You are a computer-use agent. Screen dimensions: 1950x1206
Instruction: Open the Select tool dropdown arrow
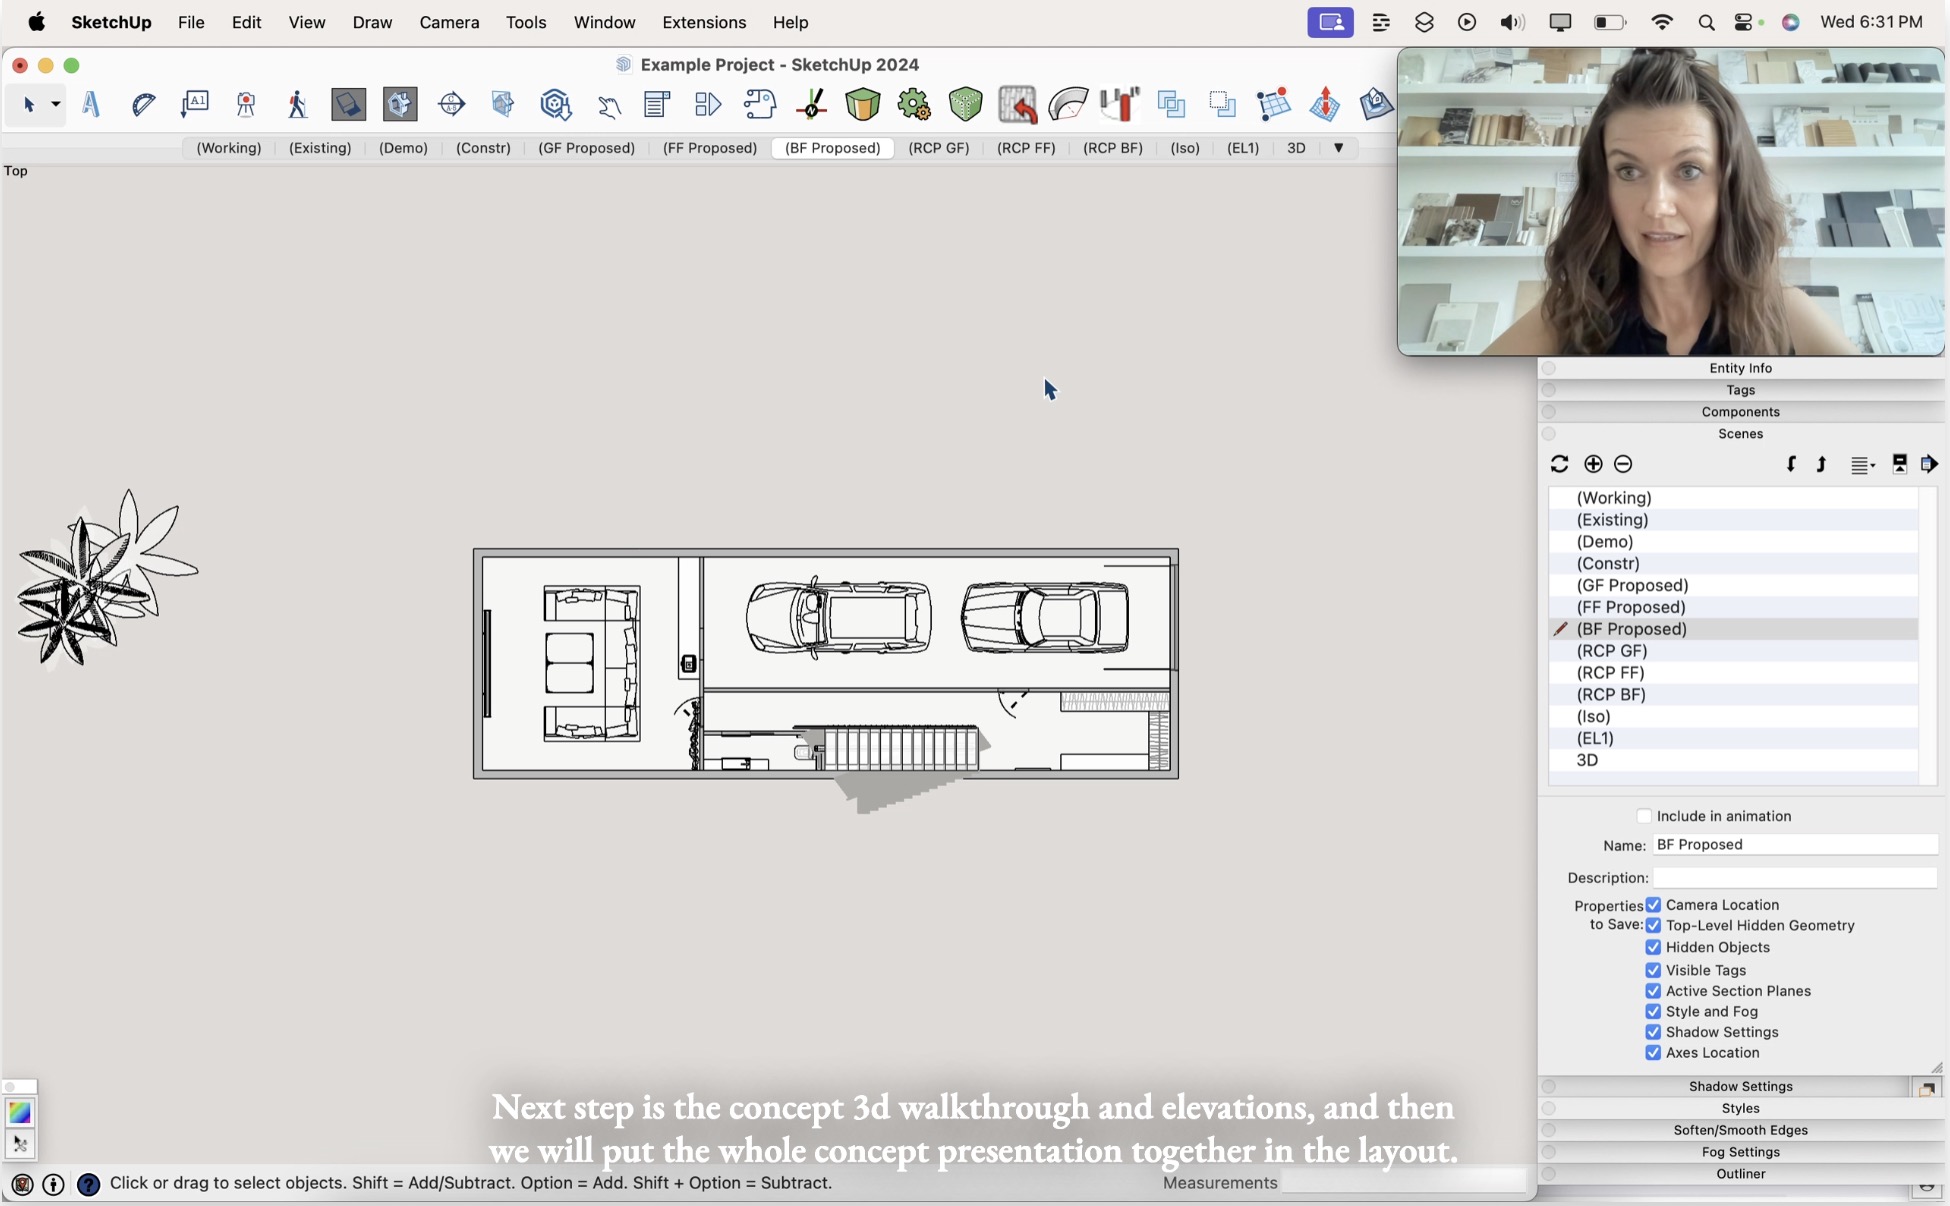[55, 104]
